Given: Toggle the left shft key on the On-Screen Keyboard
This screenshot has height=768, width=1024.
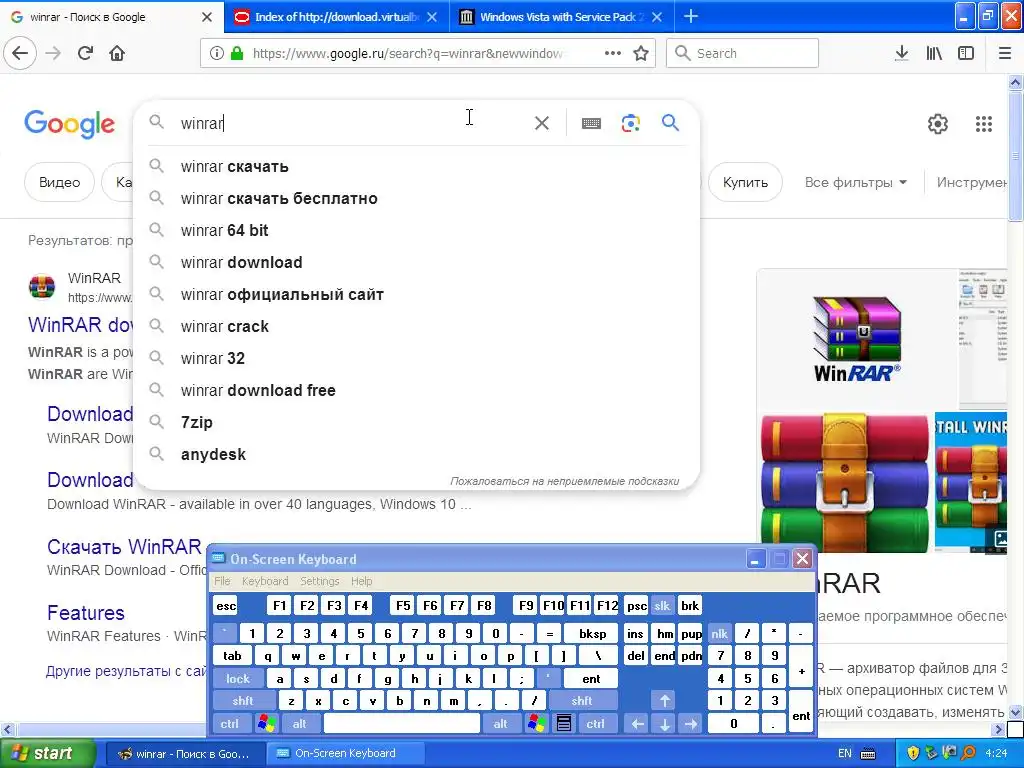Looking at the screenshot, I should 244,701.
